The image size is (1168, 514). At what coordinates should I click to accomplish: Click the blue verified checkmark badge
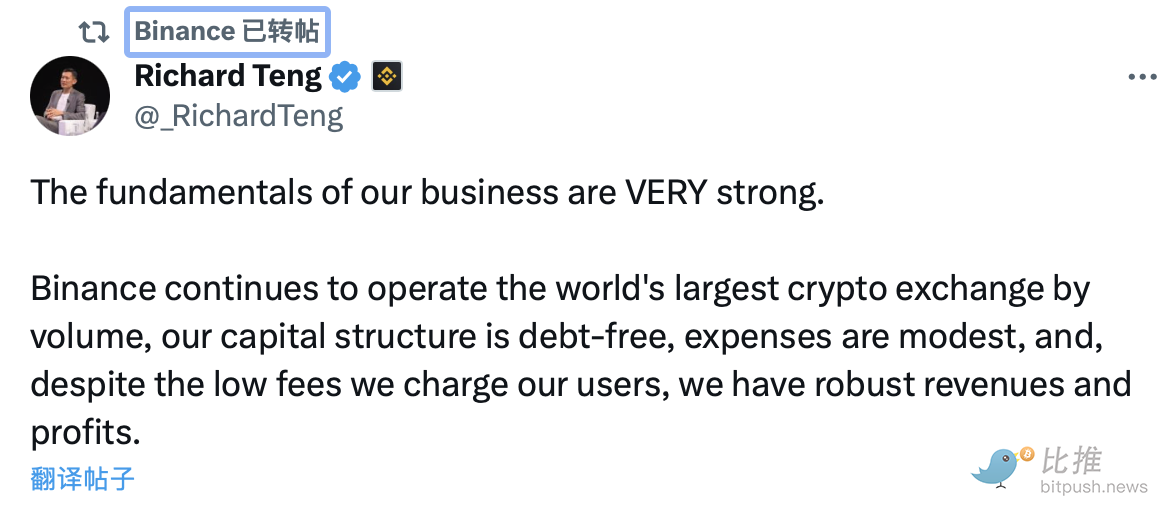pos(346,76)
